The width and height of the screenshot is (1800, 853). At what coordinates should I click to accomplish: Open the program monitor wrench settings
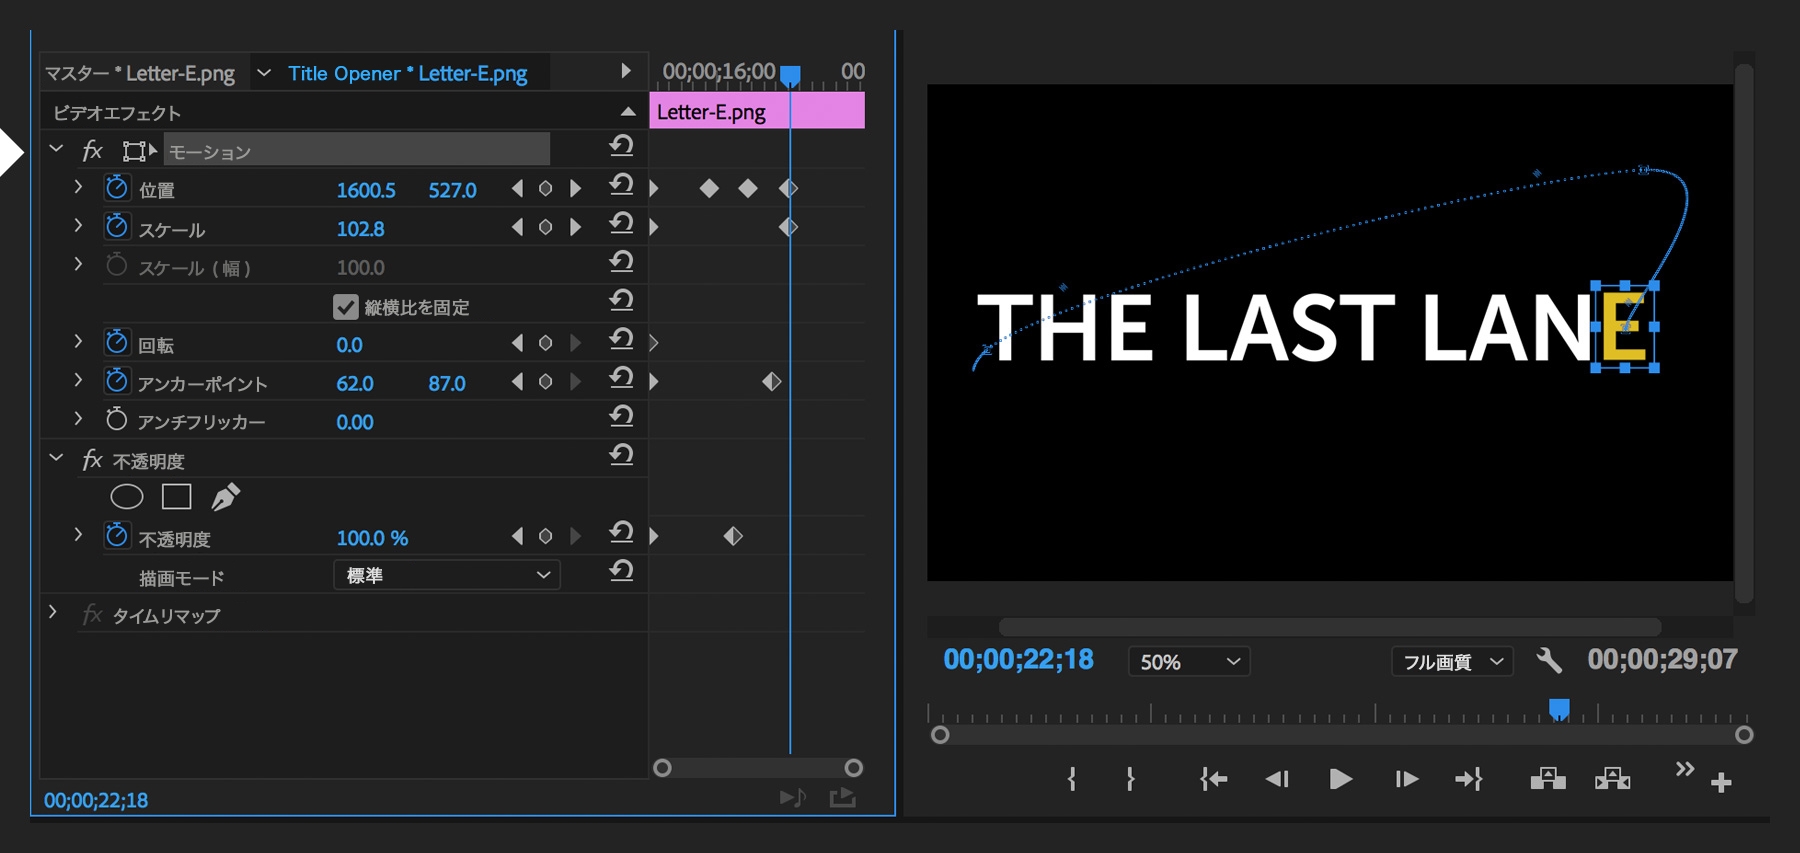[1549, 660]
